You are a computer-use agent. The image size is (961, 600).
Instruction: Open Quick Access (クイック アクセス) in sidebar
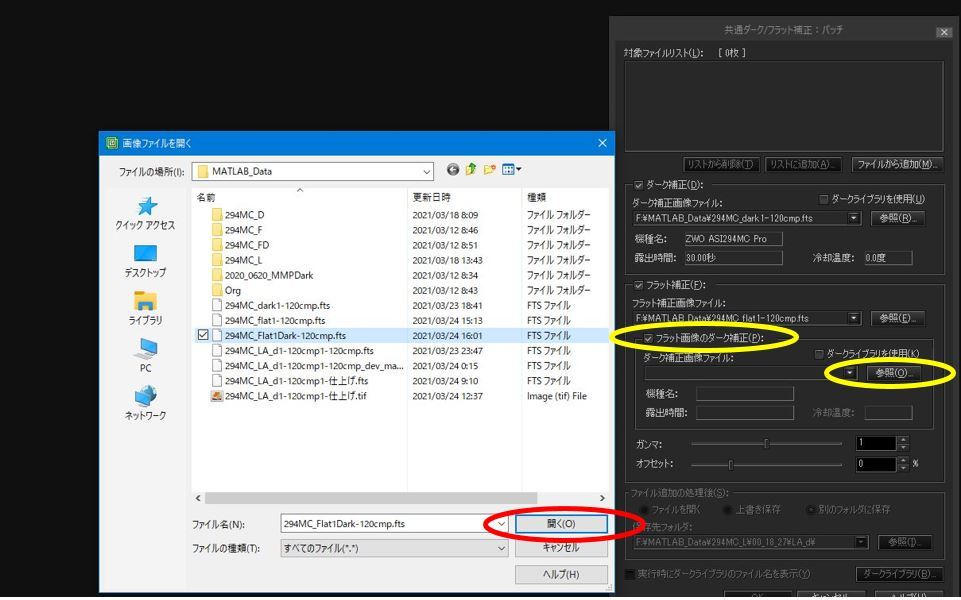point(145,213)
